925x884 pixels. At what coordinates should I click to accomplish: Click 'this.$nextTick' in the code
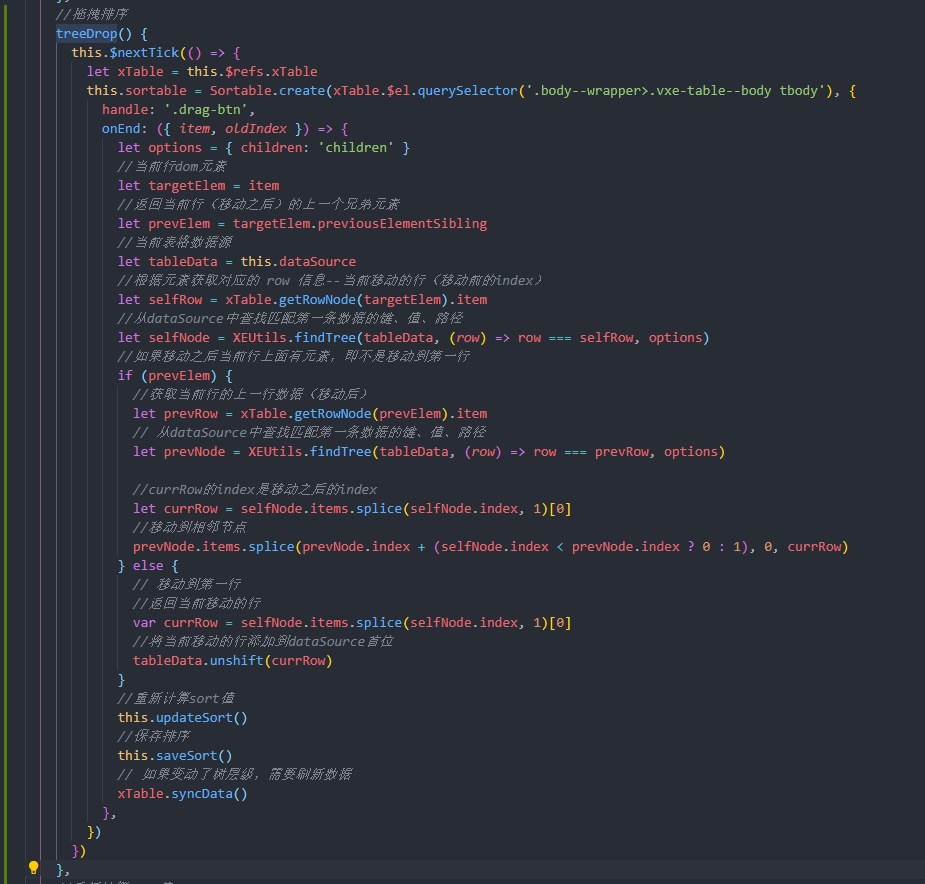click(x=125, y=53)
